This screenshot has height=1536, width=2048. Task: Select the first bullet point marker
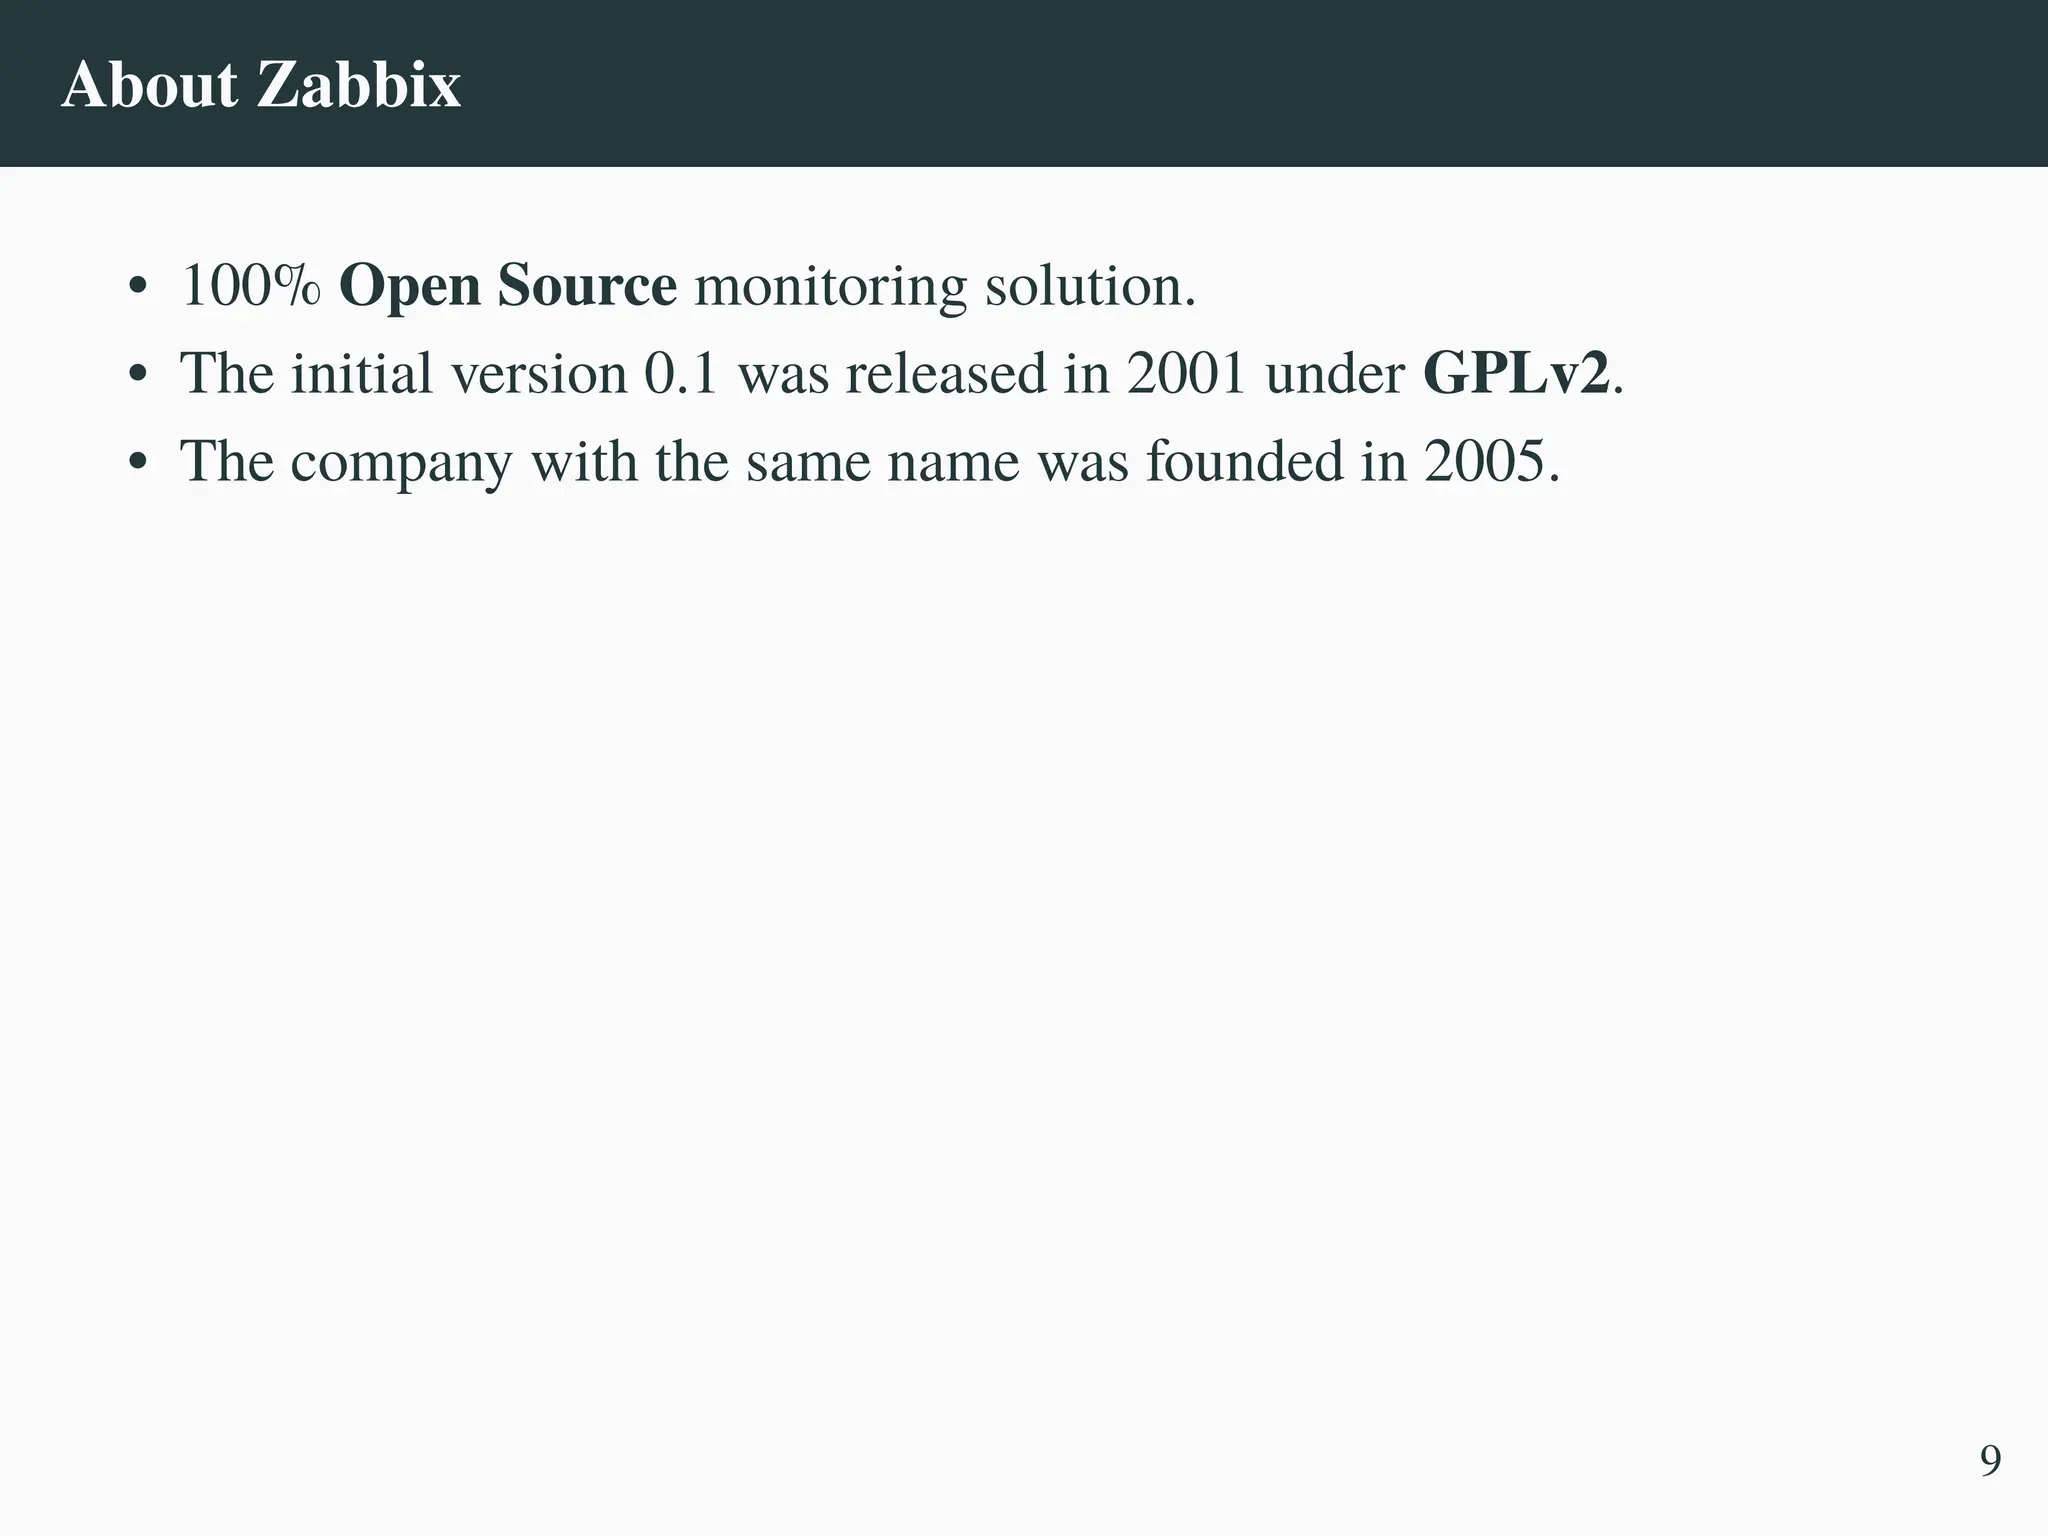pos(138,289)
